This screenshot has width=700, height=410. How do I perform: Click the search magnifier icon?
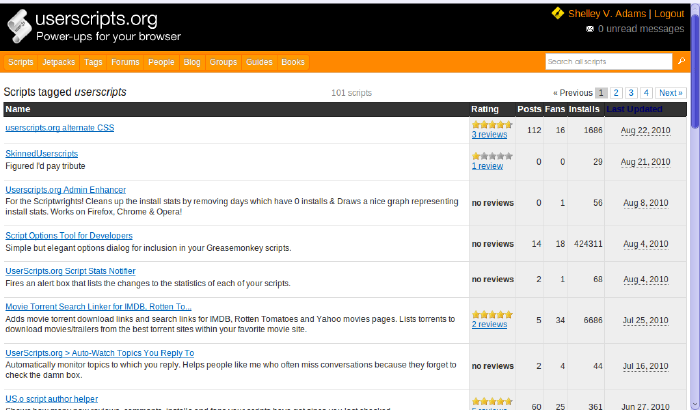point(681,61)
